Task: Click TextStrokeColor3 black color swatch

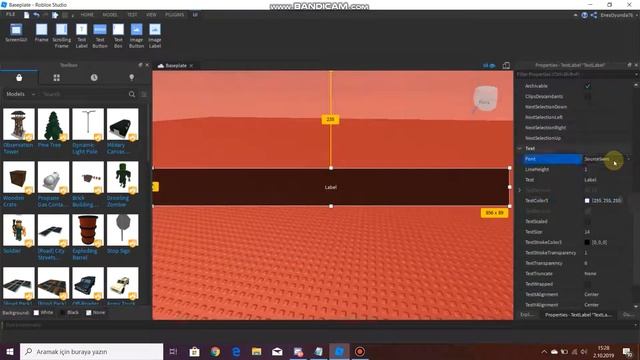Action: pyautogui.click(x=587, y=242)
